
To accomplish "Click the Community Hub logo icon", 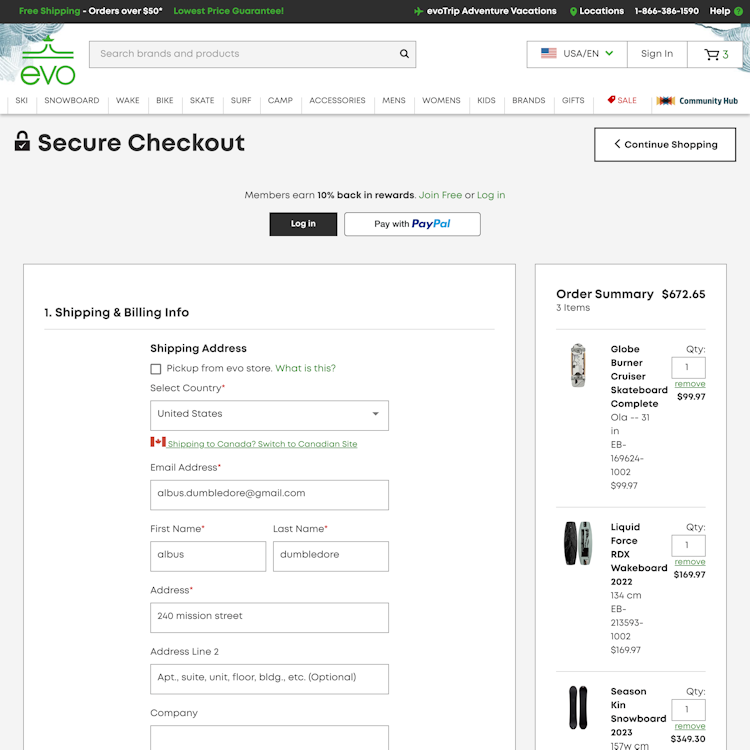I will point(665,100).
